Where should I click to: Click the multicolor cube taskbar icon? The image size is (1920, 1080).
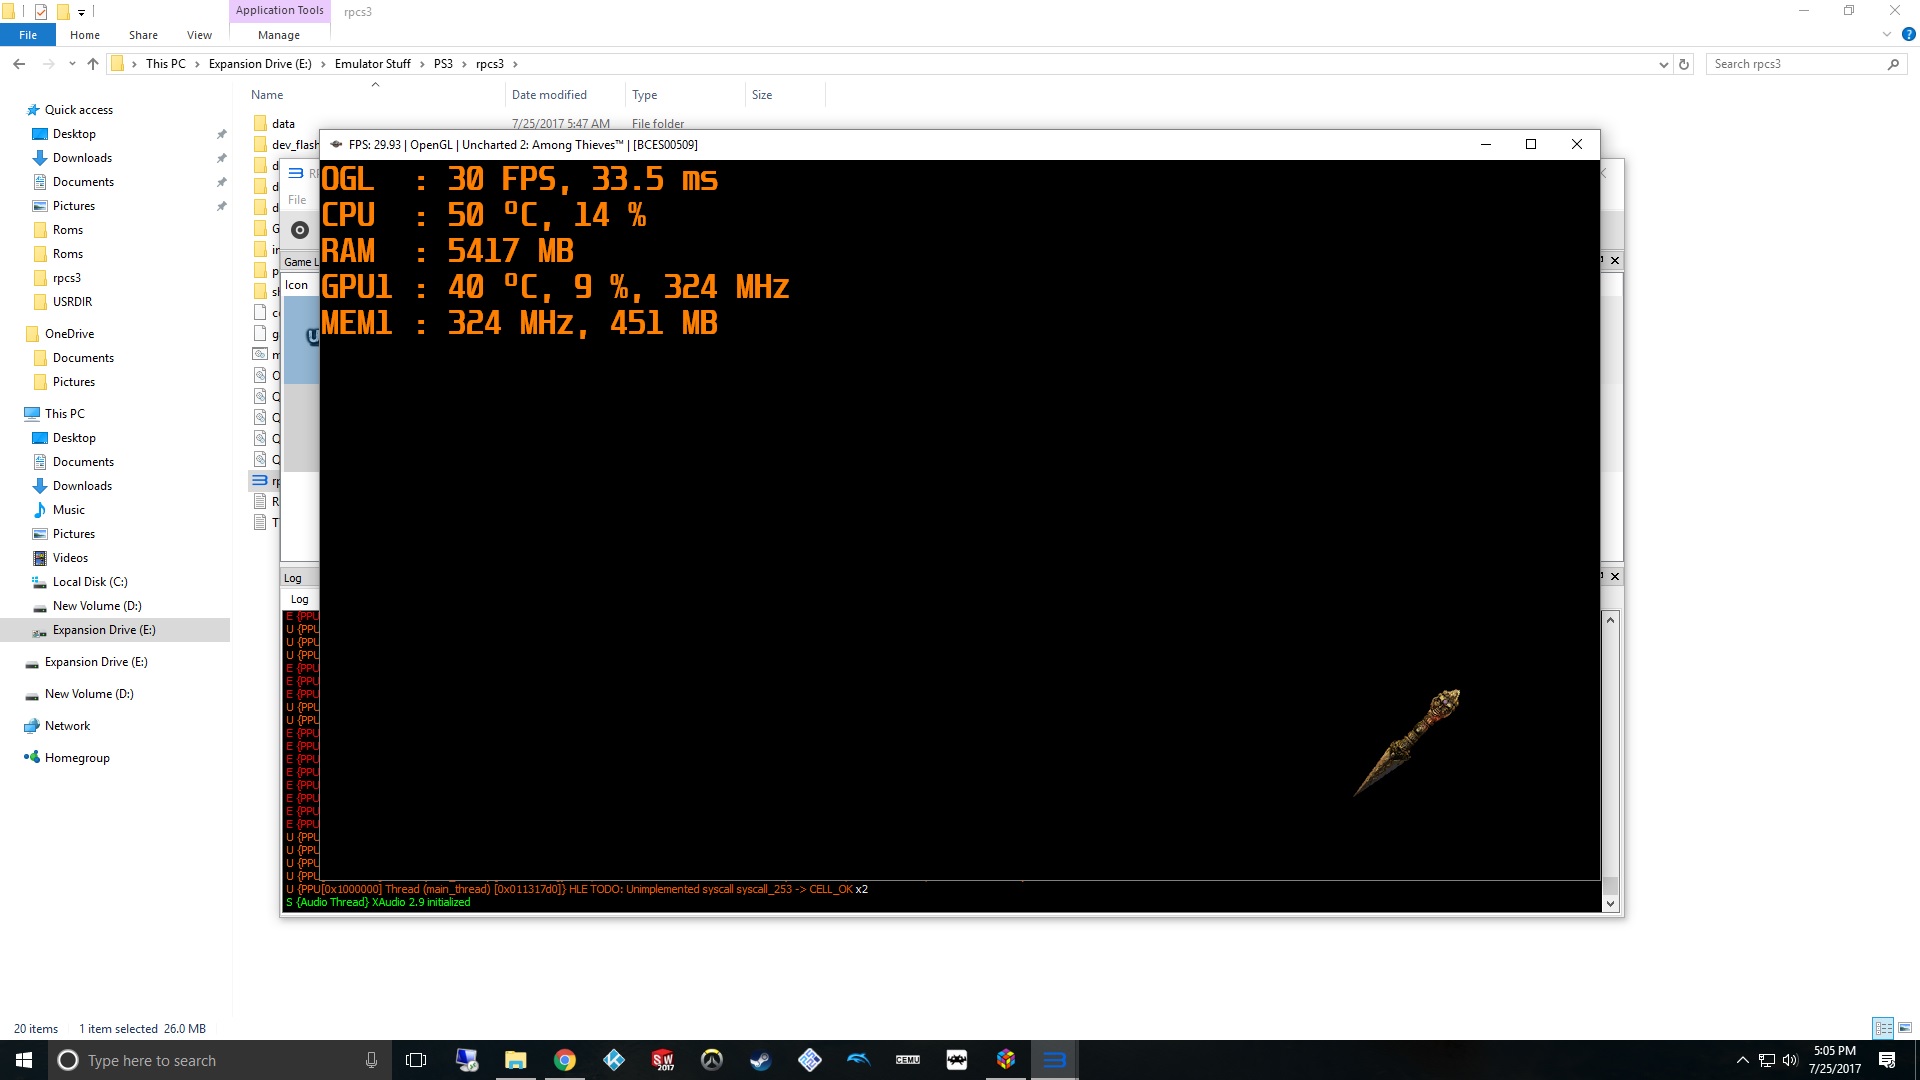pyautogui.click(x=1006, y=1060)
